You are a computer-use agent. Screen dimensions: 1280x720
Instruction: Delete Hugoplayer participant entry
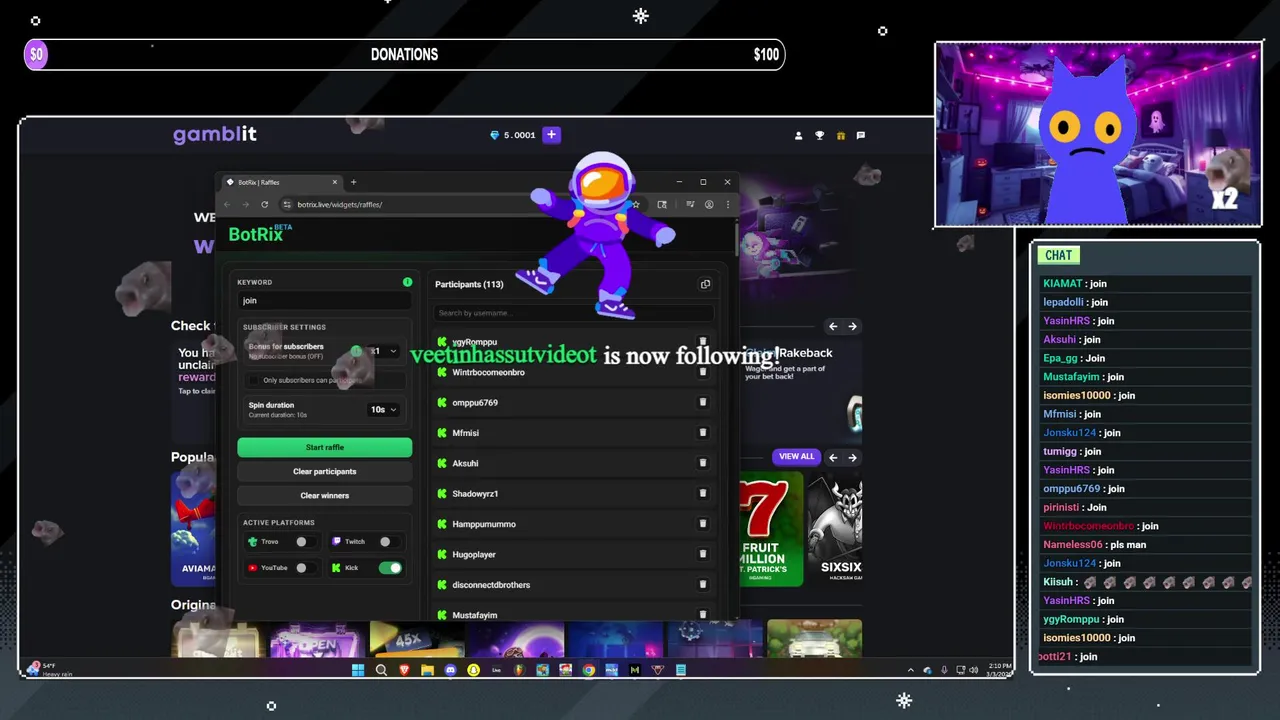click(703, 554)
